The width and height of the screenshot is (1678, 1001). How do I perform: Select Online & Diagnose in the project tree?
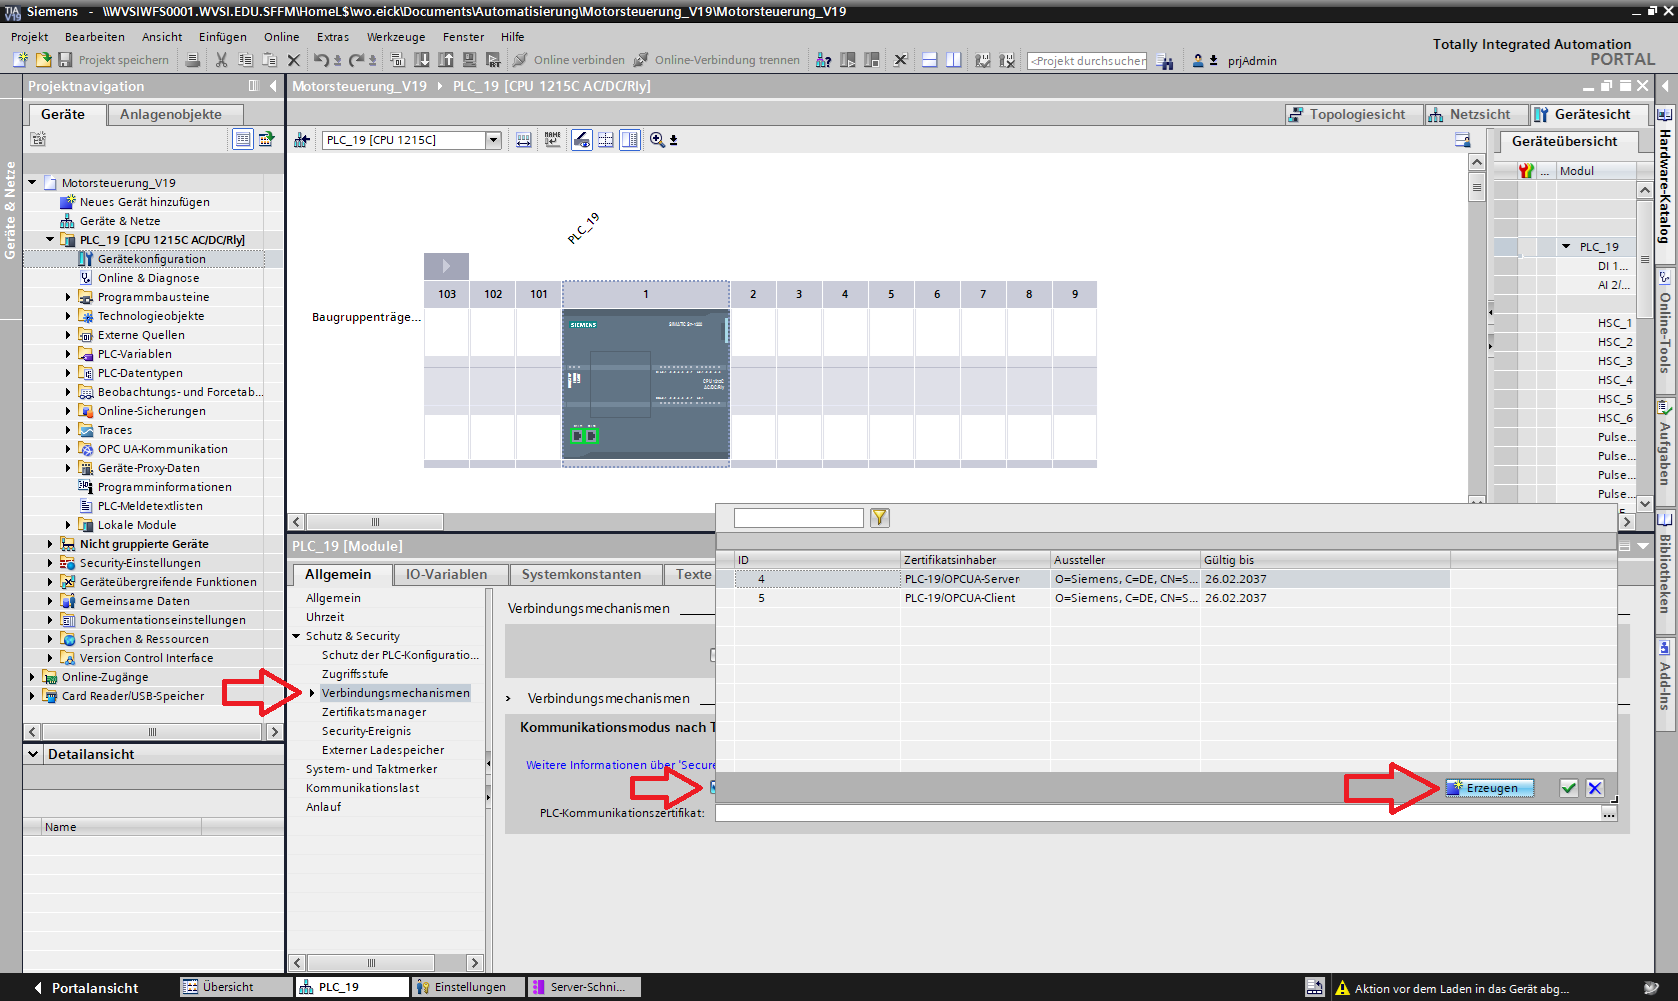[148, 278]
